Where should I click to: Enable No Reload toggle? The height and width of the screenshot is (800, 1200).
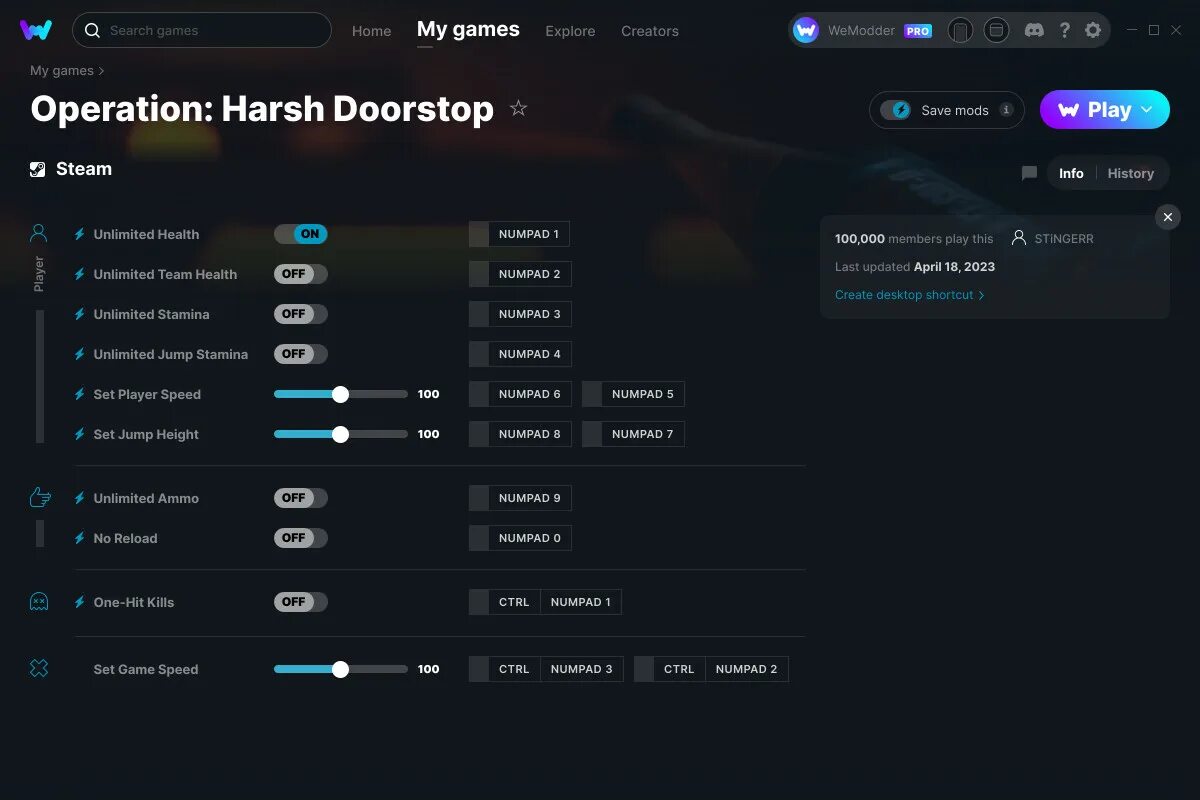[x=301, y=538]
